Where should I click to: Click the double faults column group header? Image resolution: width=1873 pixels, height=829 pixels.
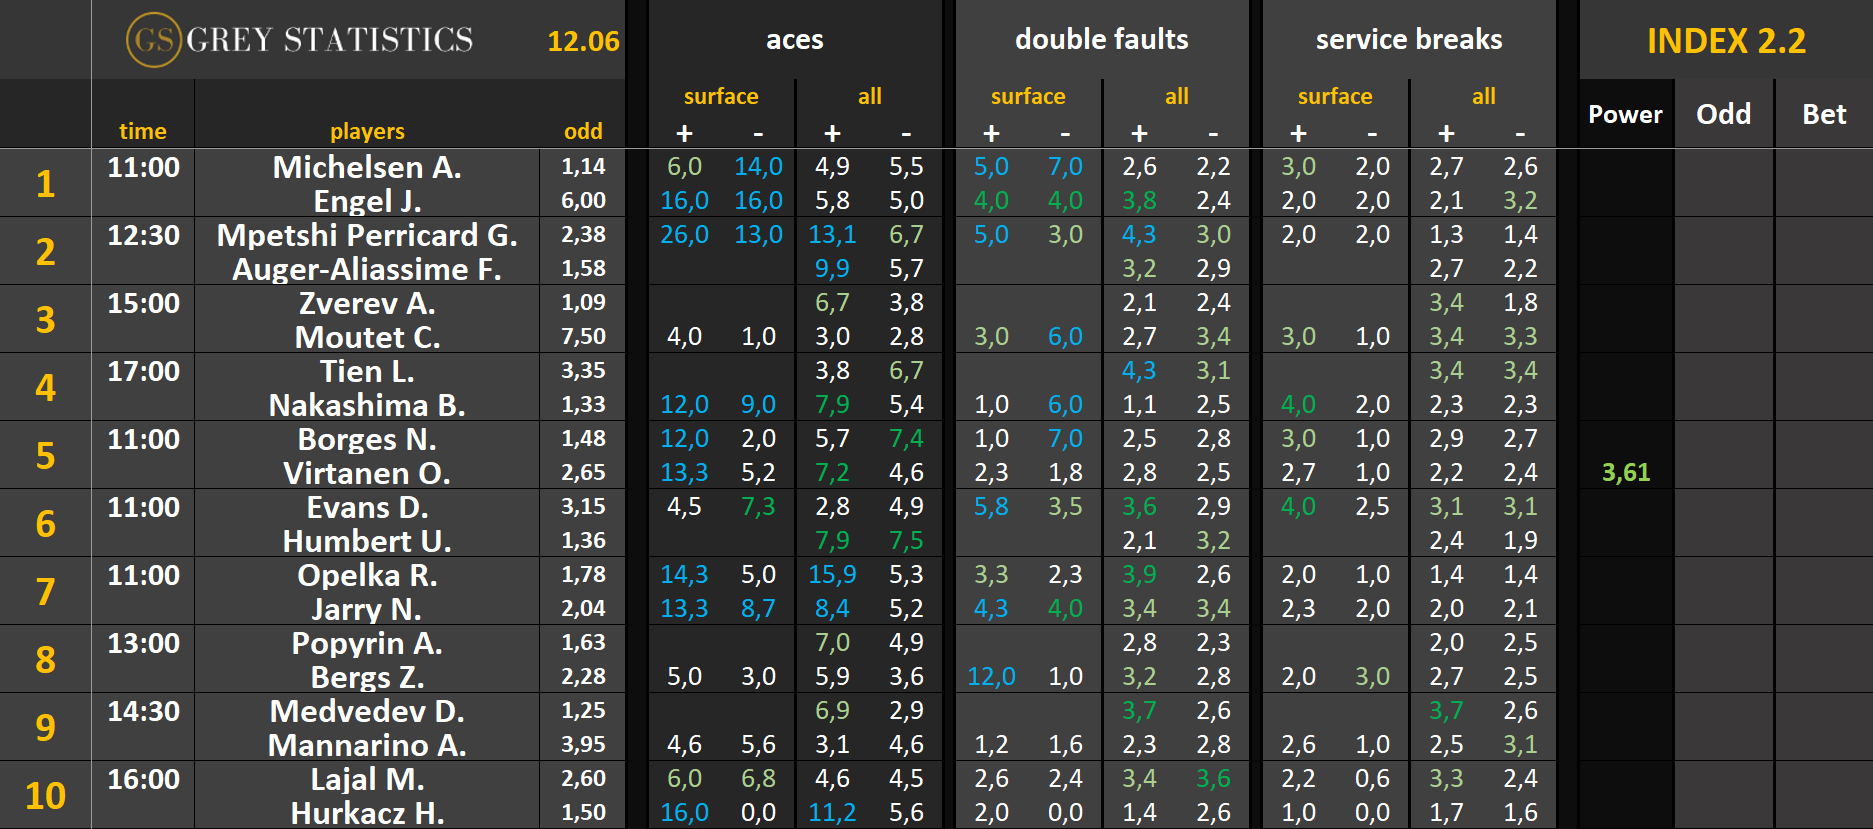pyautogui.click(x=1102, y=39)
